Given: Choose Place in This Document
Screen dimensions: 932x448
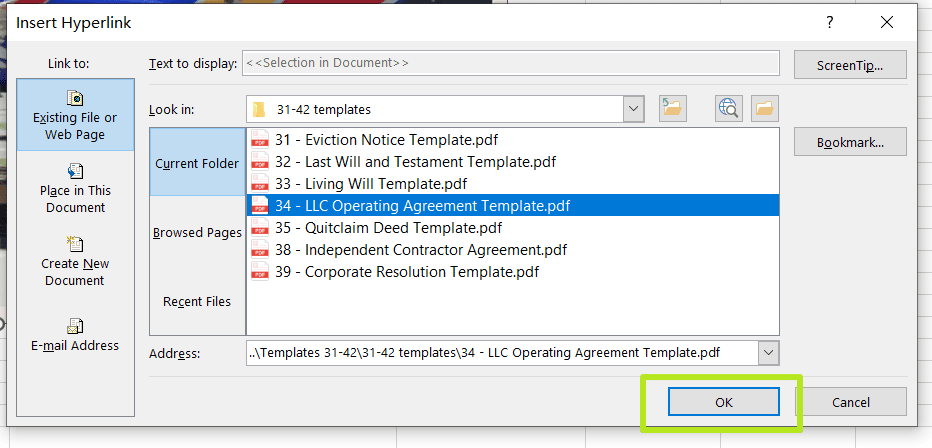Looking at the screenshot, I should coord(75,189).
